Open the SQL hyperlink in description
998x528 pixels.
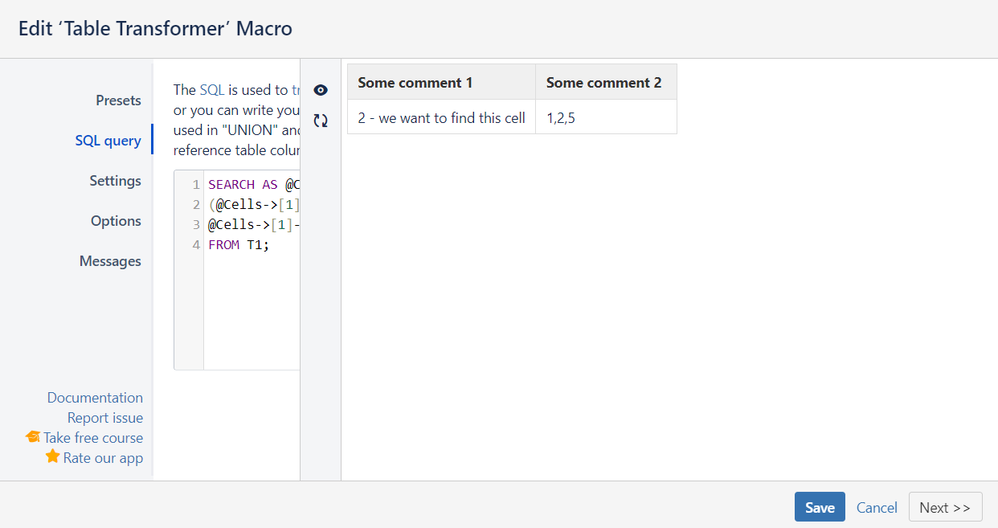click(212, 90)
